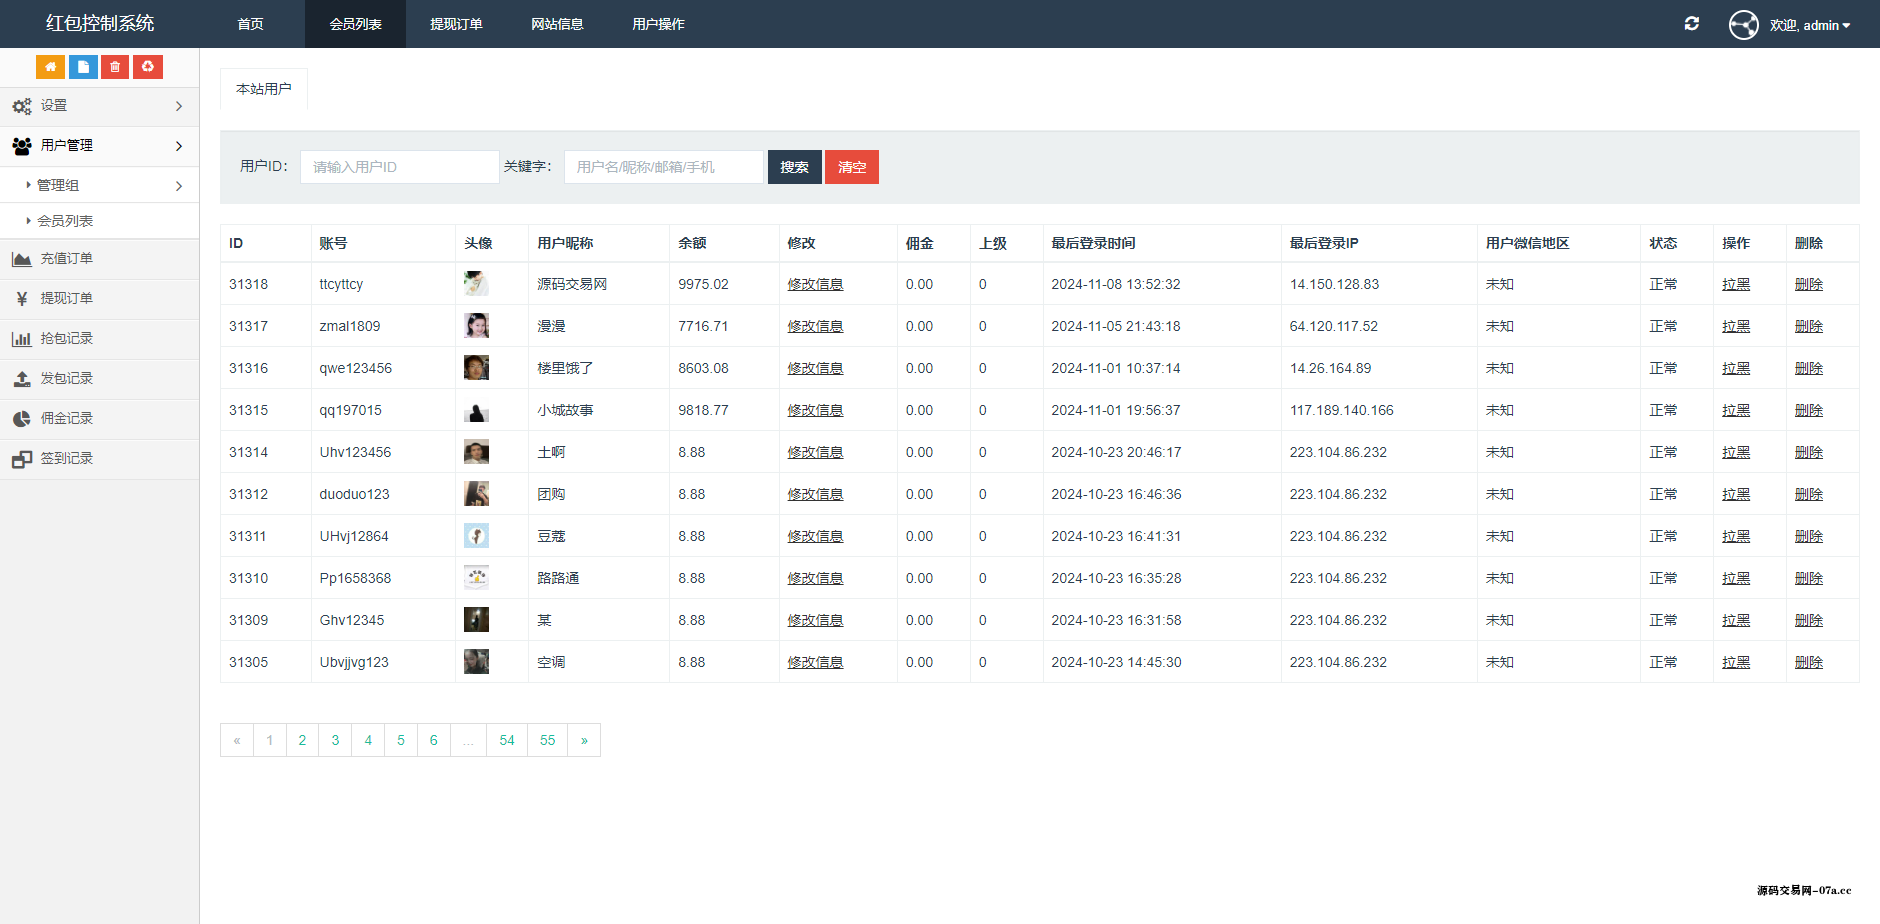Expand the 管理组 submenu

[99, 185]
